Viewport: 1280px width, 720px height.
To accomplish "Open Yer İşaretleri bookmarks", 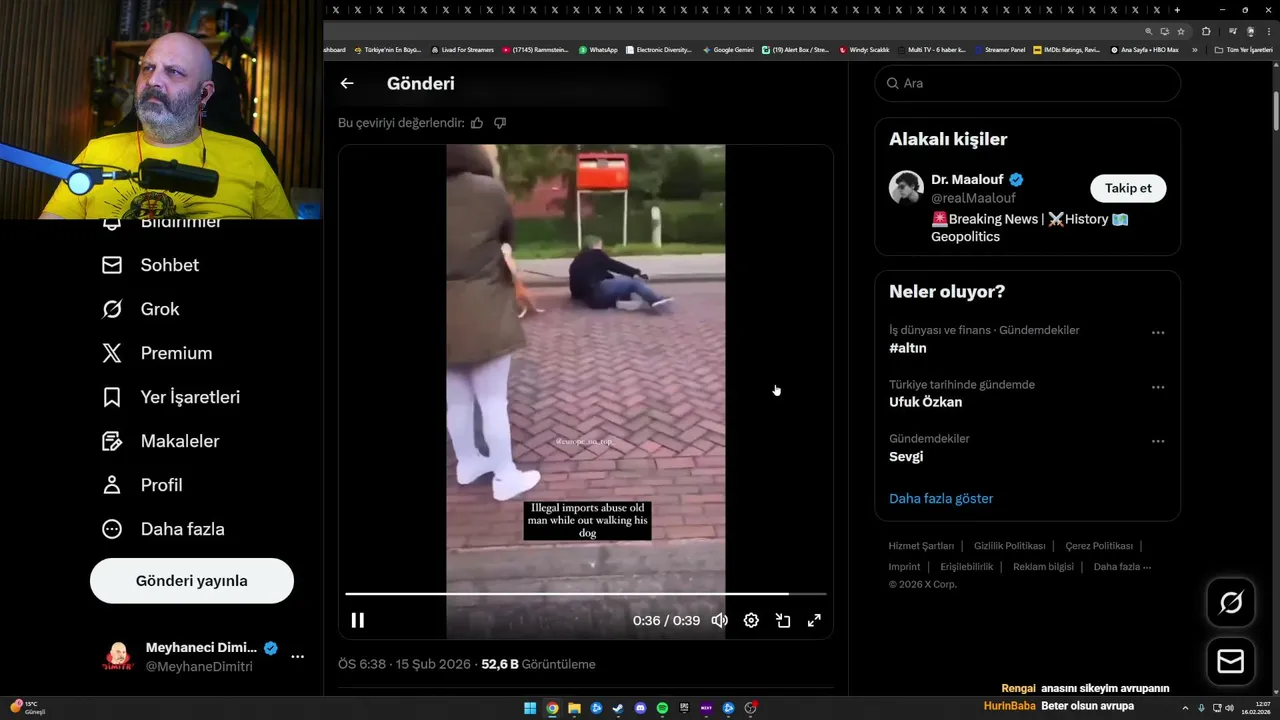I will (x=171, y=397).
